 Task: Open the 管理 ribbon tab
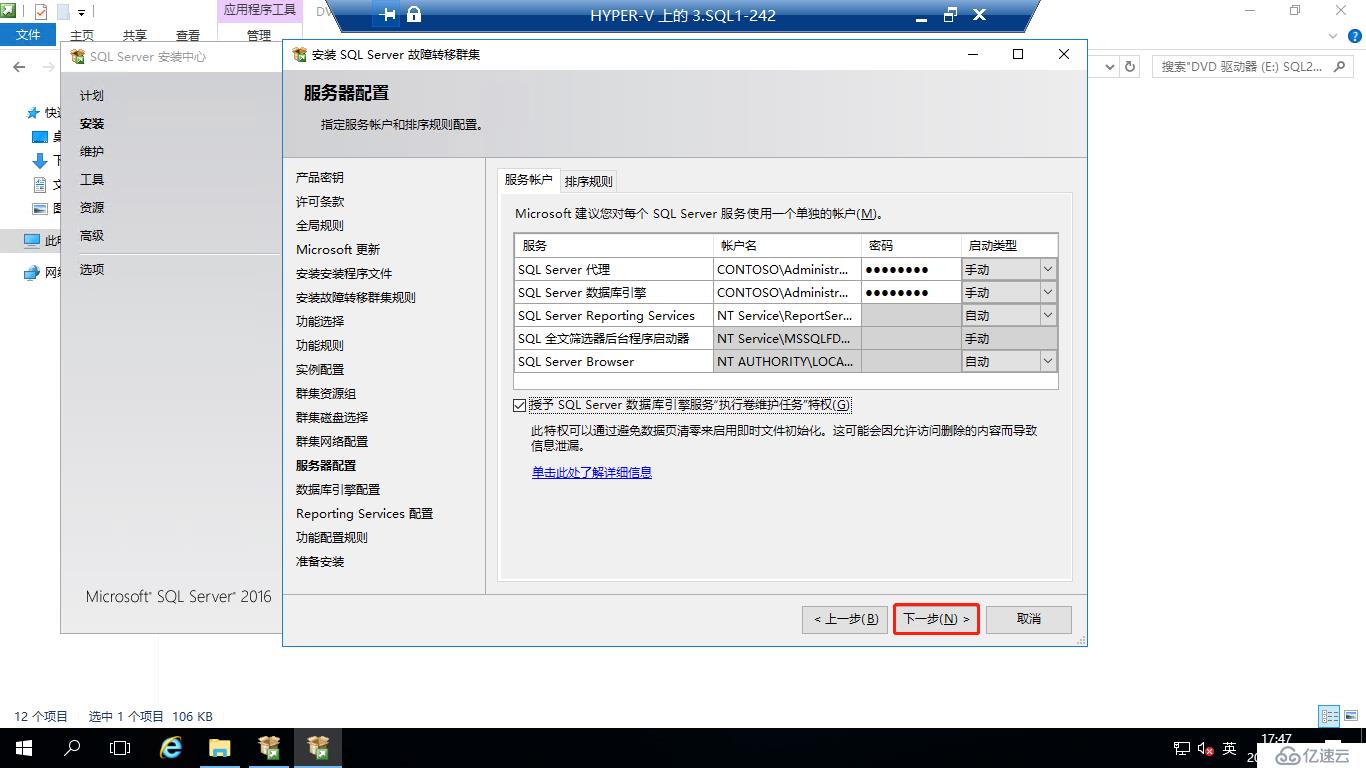258,35
